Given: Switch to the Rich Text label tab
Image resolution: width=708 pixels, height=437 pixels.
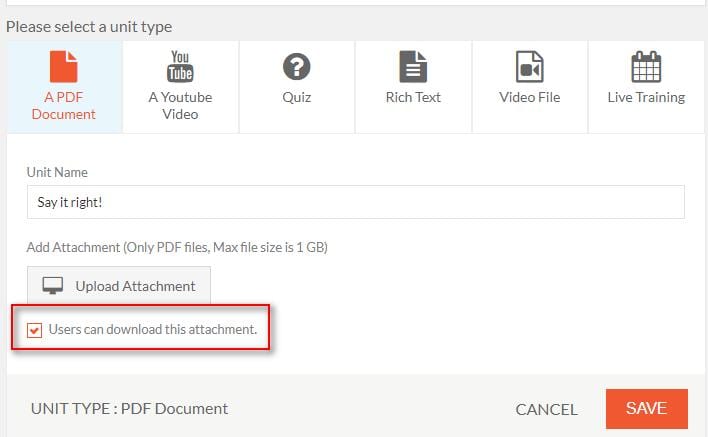Looking at the screenshot, I should pyautogui.click(x=413, y=97).
